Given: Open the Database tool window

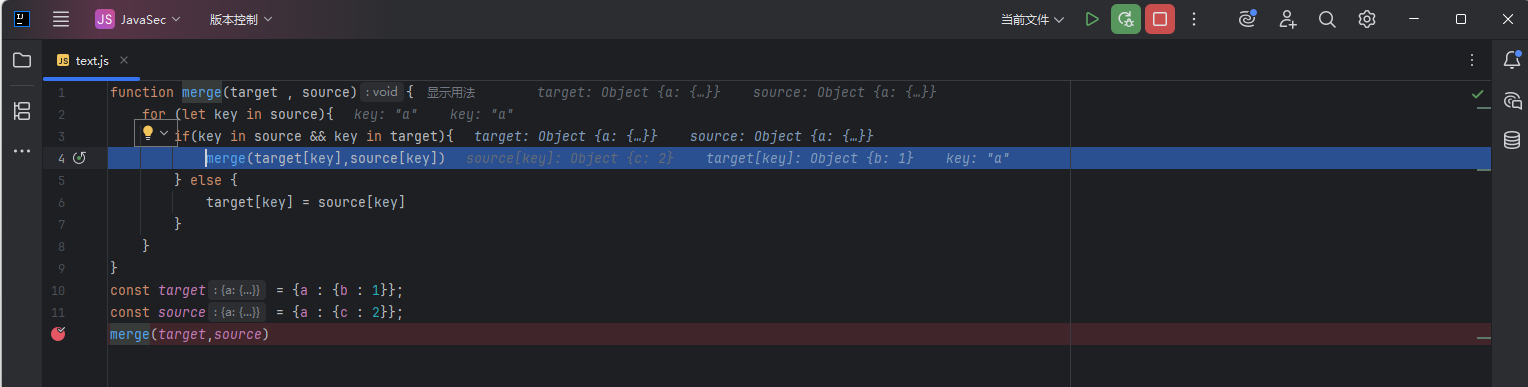Looking at the screenshot, I should point(1512,140).
